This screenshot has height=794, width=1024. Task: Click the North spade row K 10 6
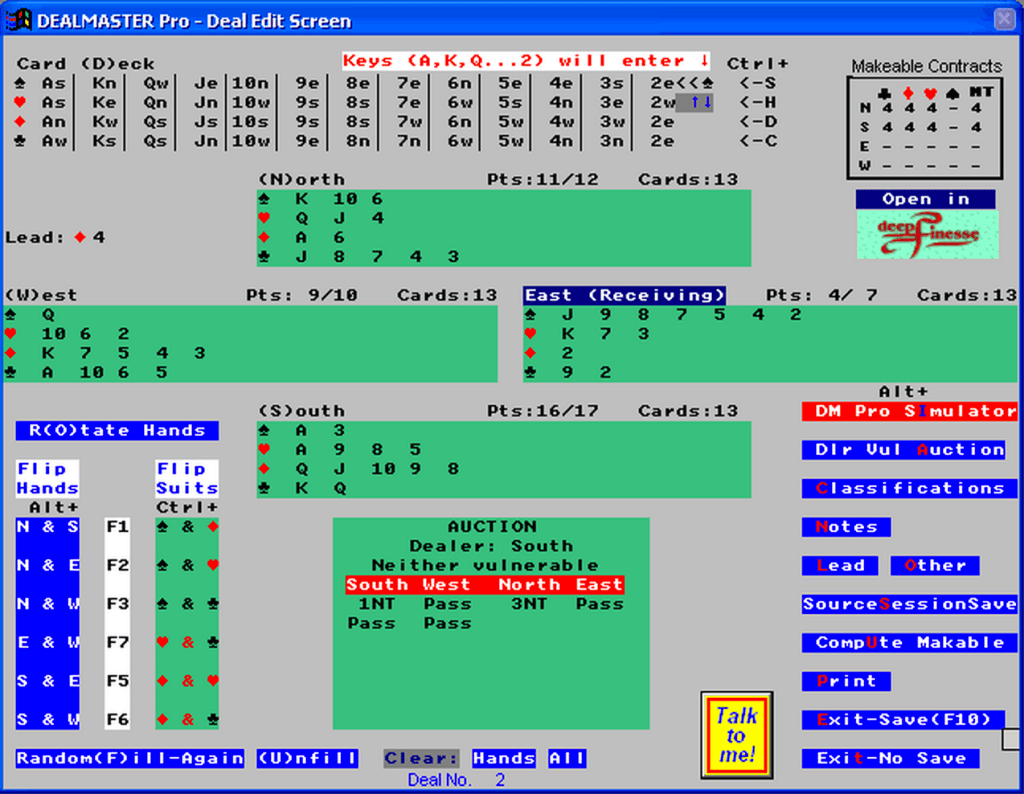[x=504, y=199]
